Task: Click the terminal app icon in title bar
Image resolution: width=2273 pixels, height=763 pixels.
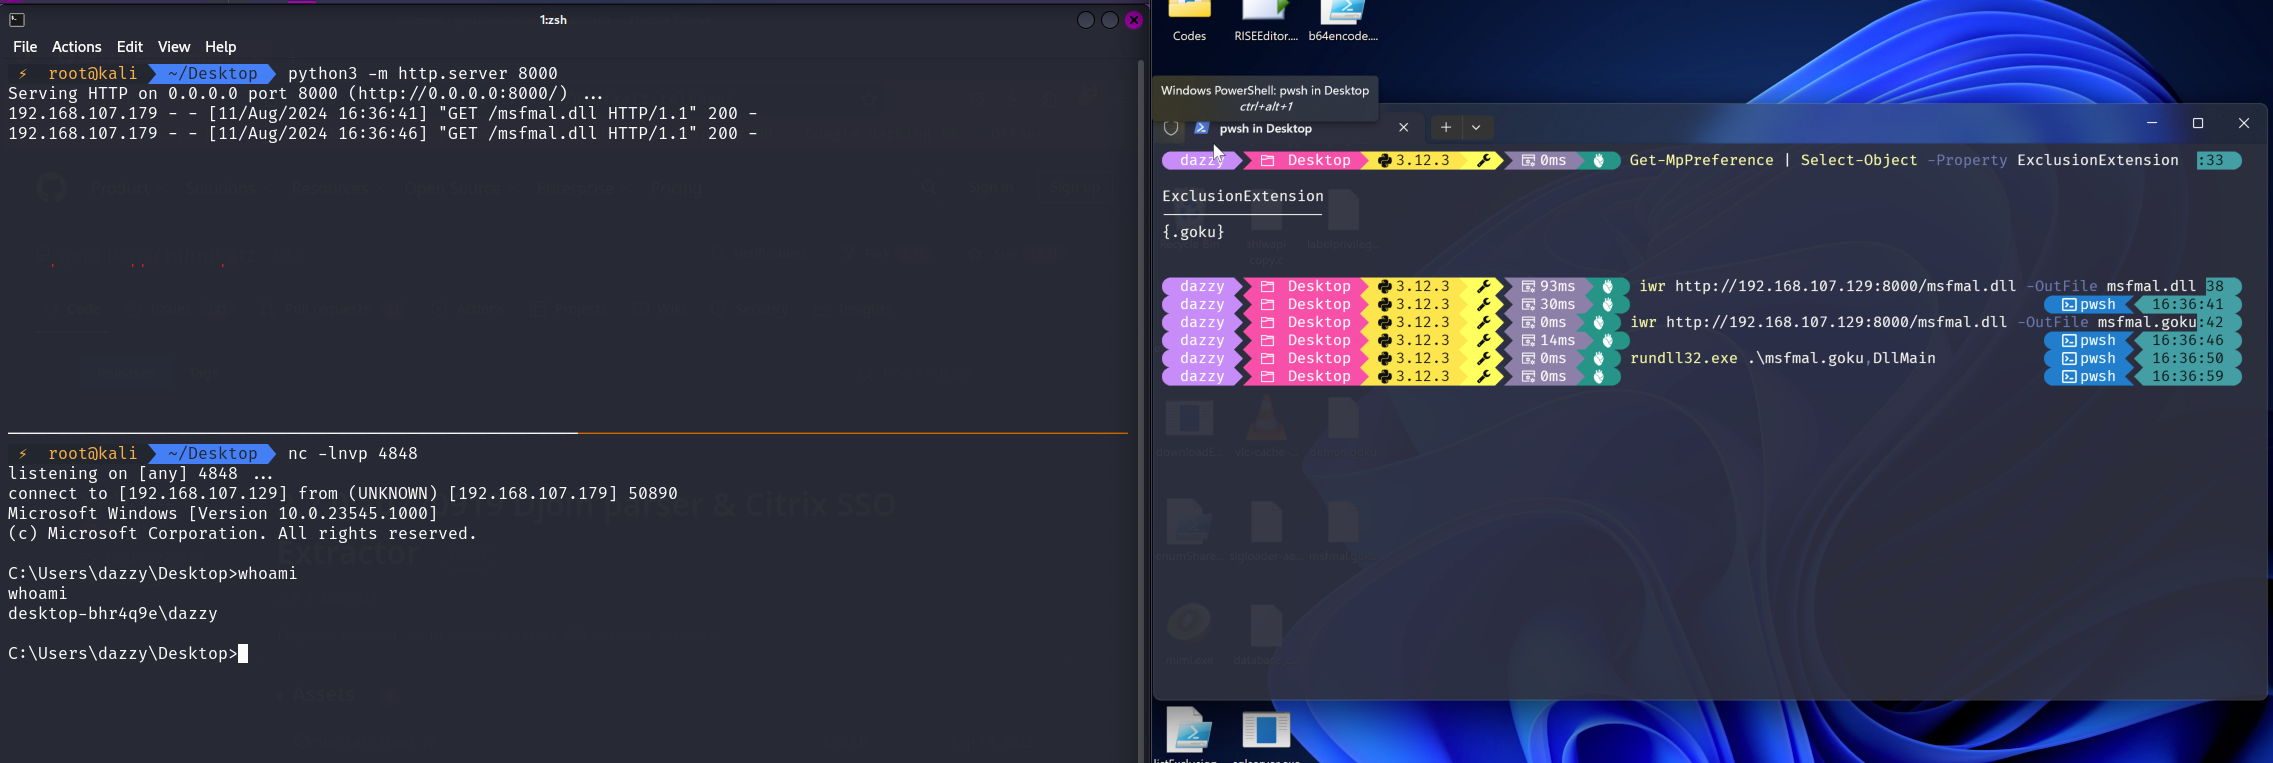Action: tap(17, 19)
